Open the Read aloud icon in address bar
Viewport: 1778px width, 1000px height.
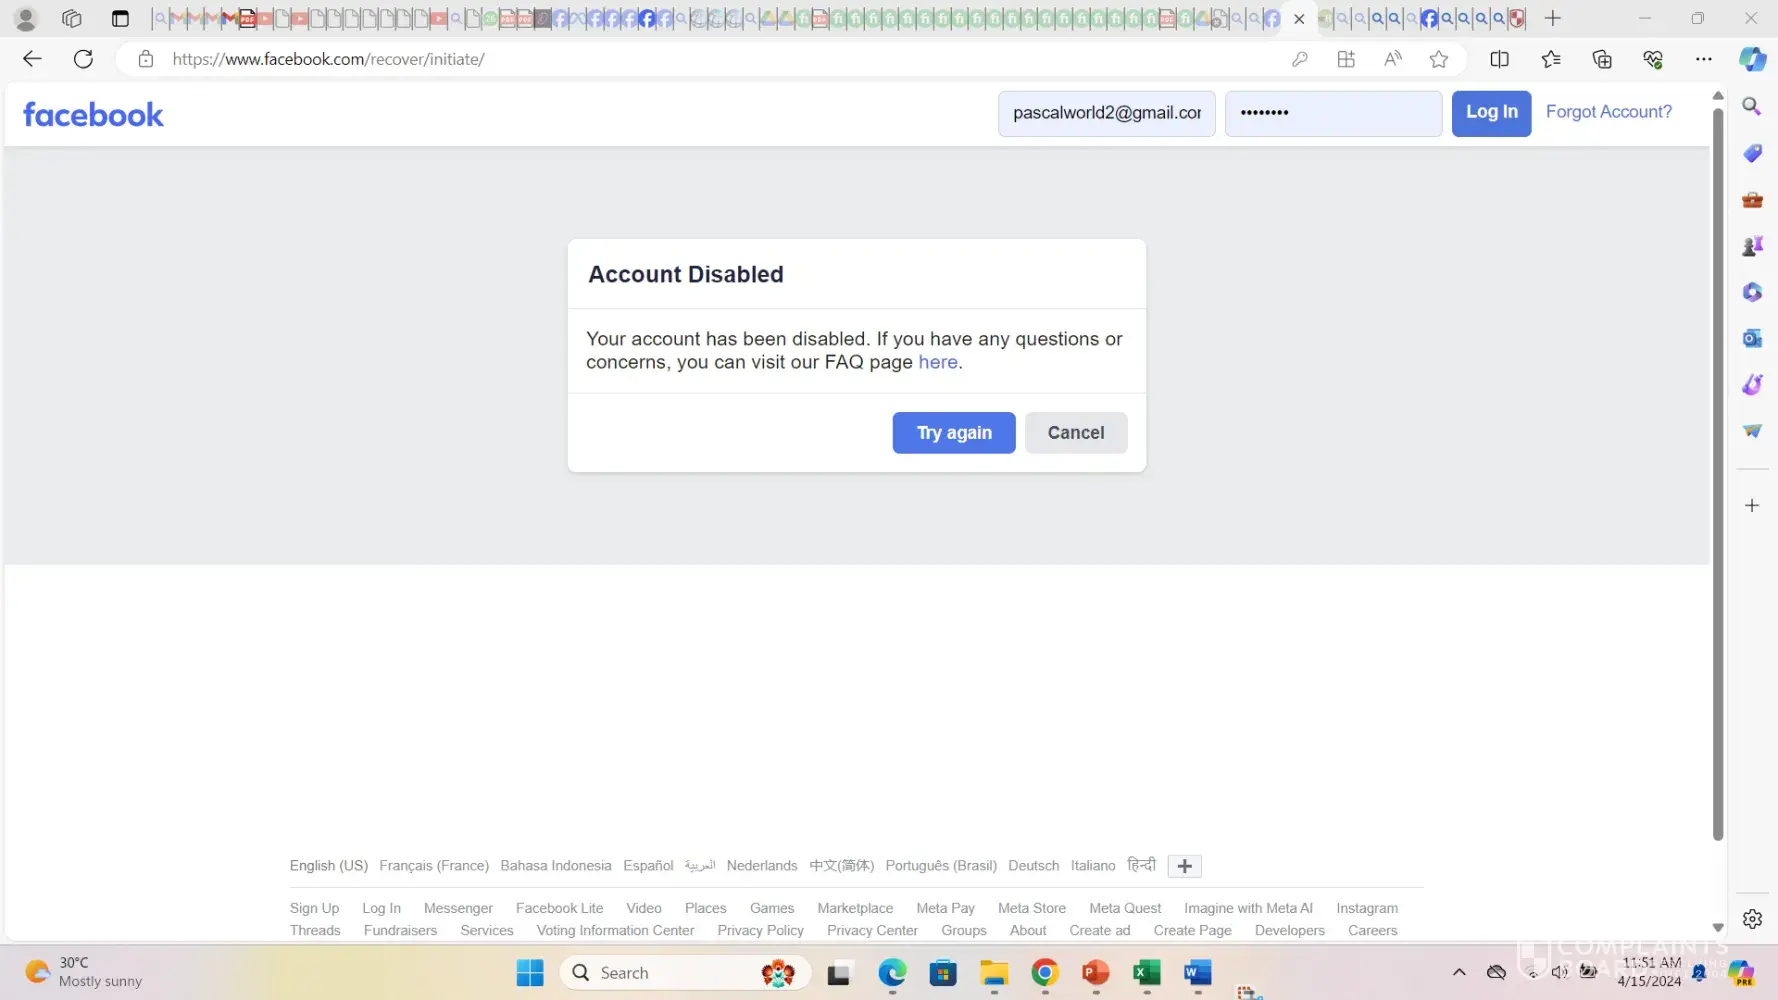[x=1392, y=59]
